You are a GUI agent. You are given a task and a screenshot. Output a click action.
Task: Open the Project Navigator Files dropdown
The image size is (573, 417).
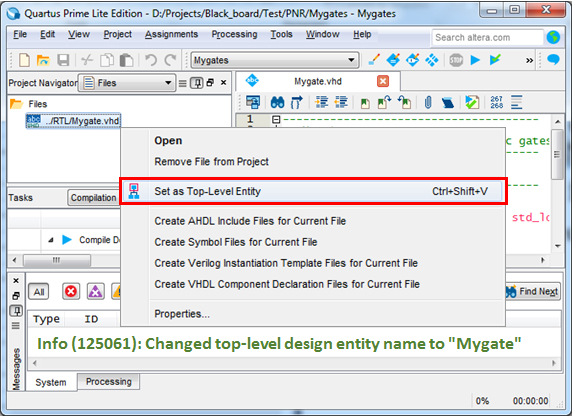pyautogui.click(x=127, y=83)
